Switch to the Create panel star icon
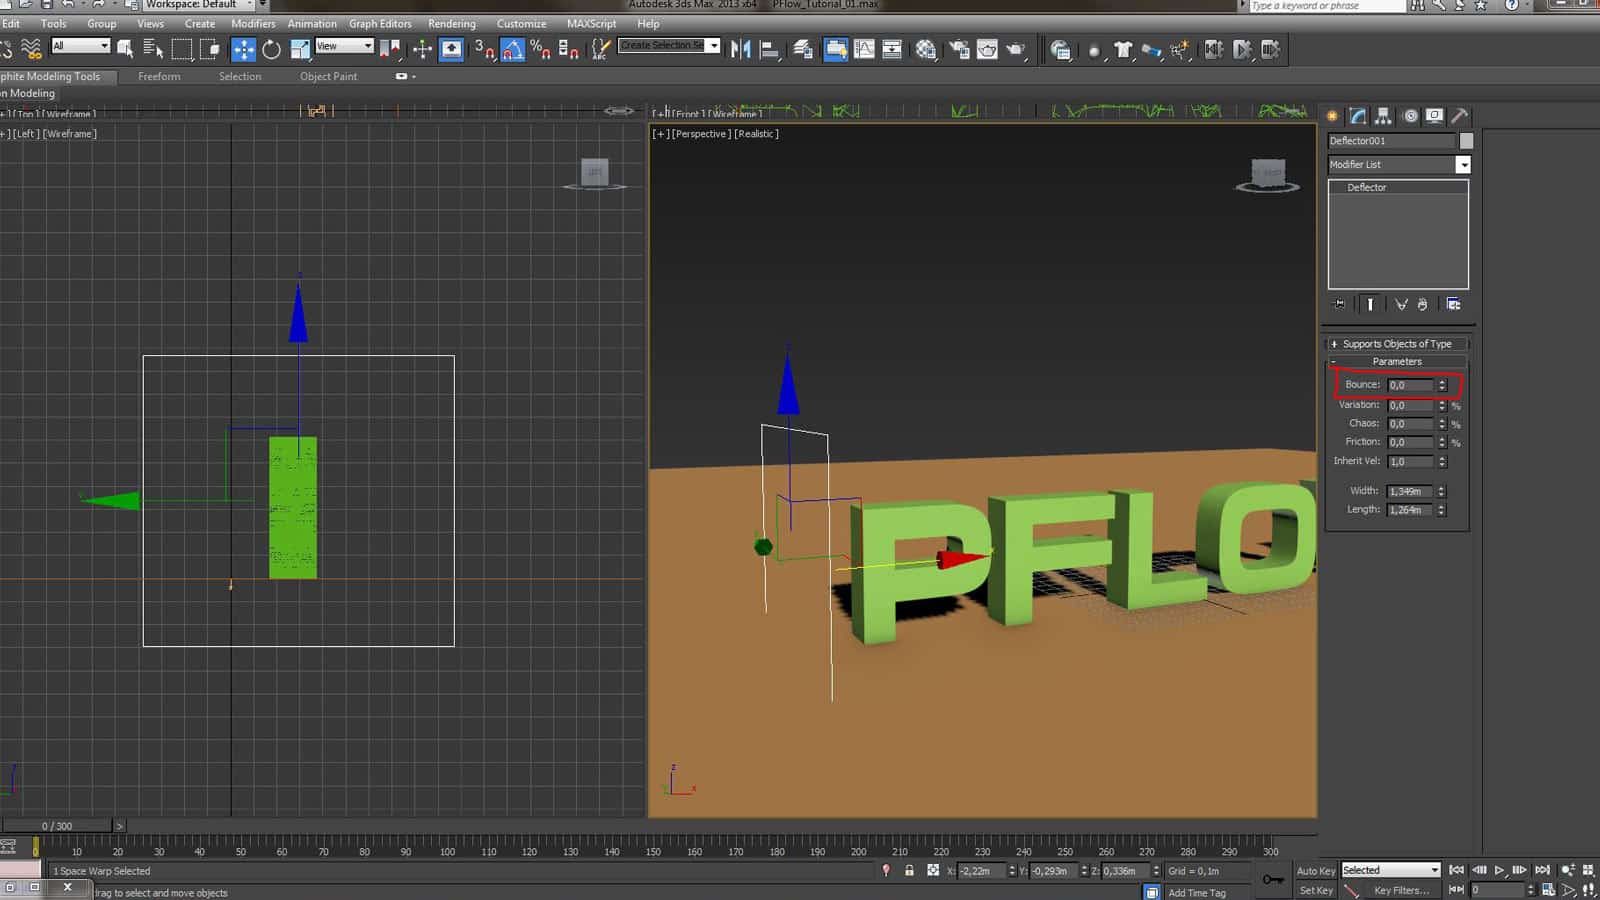 (1332, 116)
